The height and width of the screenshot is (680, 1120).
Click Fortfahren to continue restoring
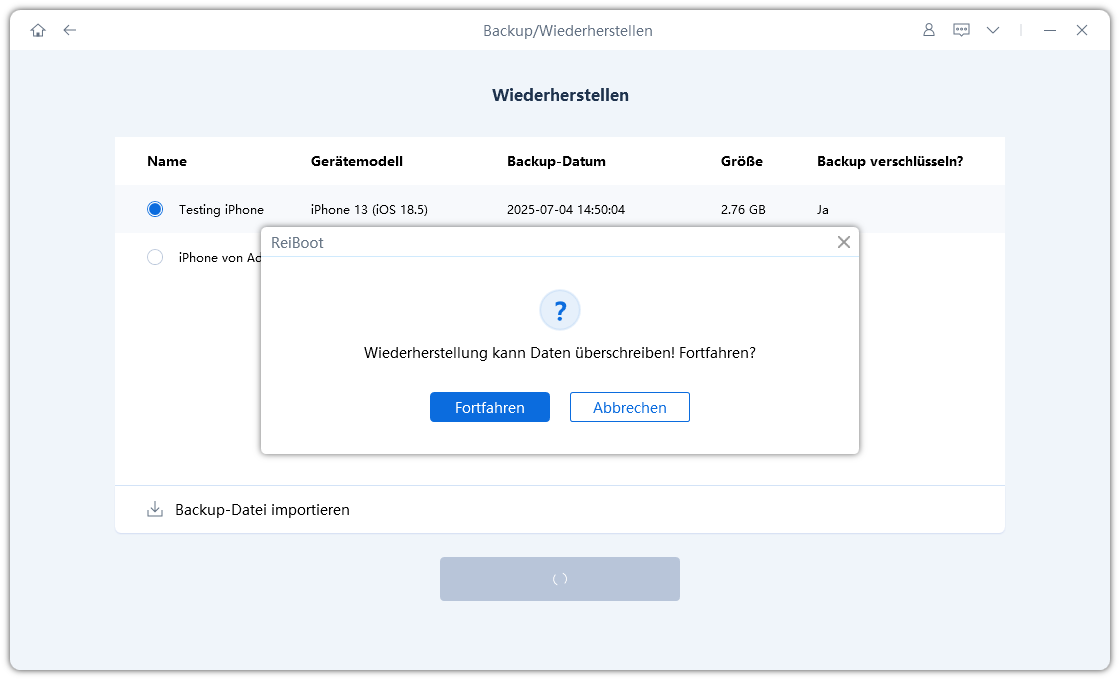click(x=489, y=407)
